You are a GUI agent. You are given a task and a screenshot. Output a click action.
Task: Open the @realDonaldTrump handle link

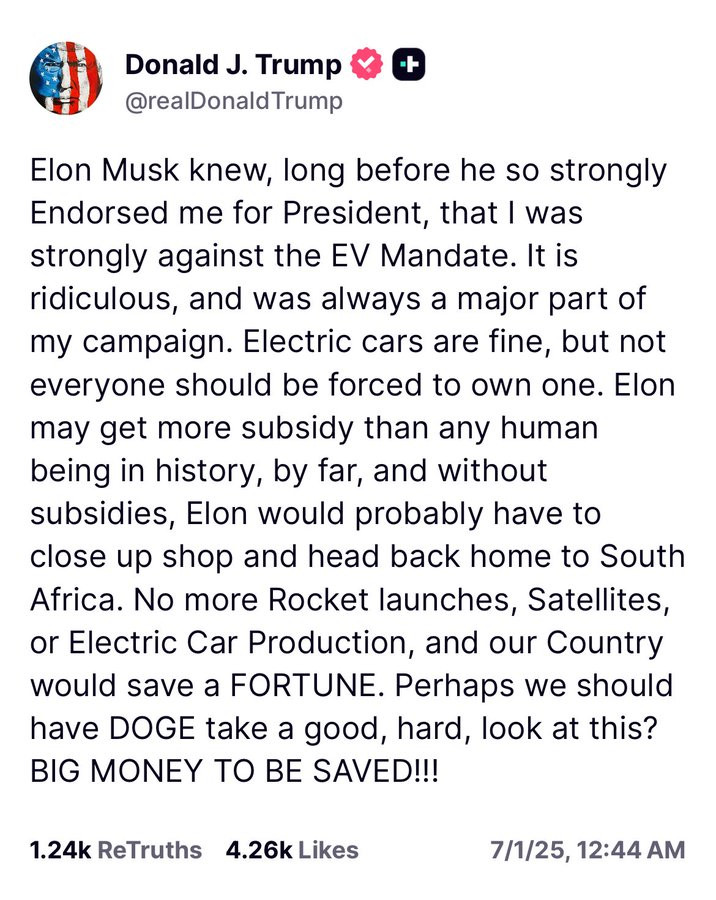[x=234, y=100]
